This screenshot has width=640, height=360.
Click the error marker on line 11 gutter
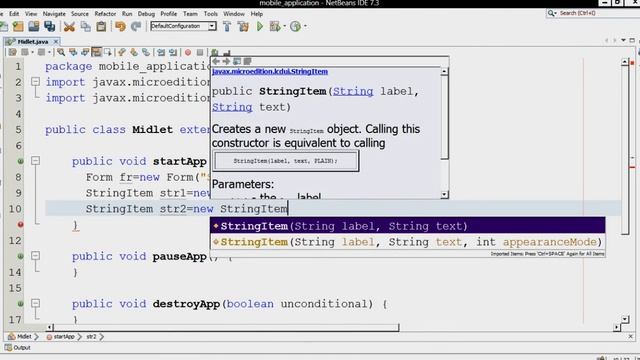tap(20, 224)
